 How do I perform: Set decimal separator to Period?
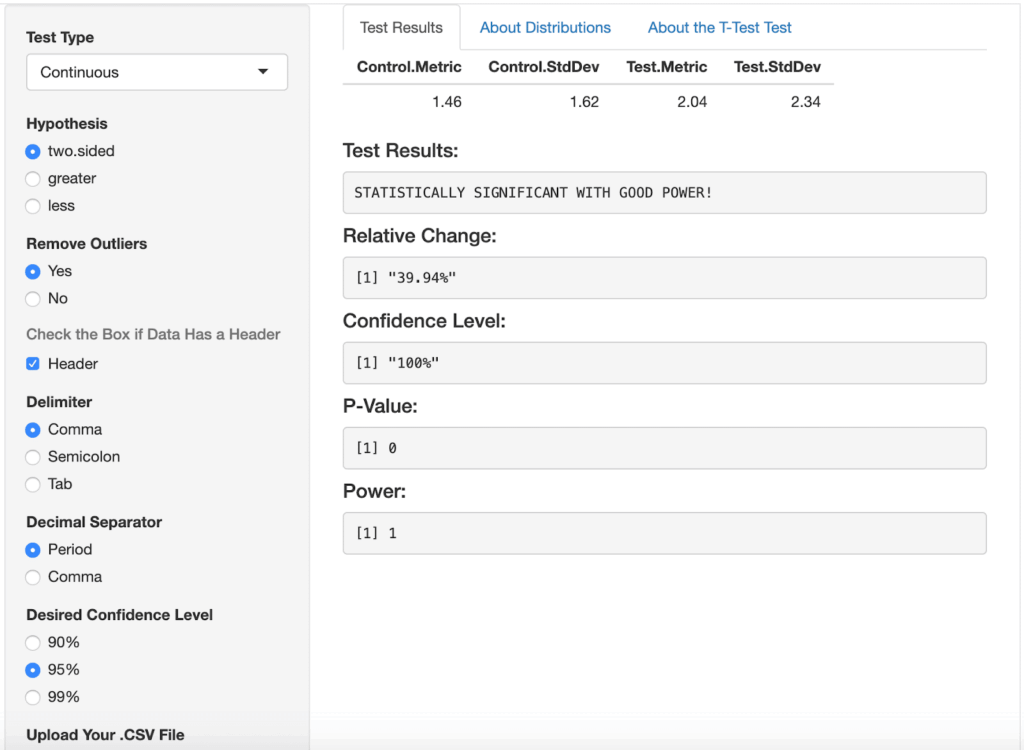[x=33, y=550]
